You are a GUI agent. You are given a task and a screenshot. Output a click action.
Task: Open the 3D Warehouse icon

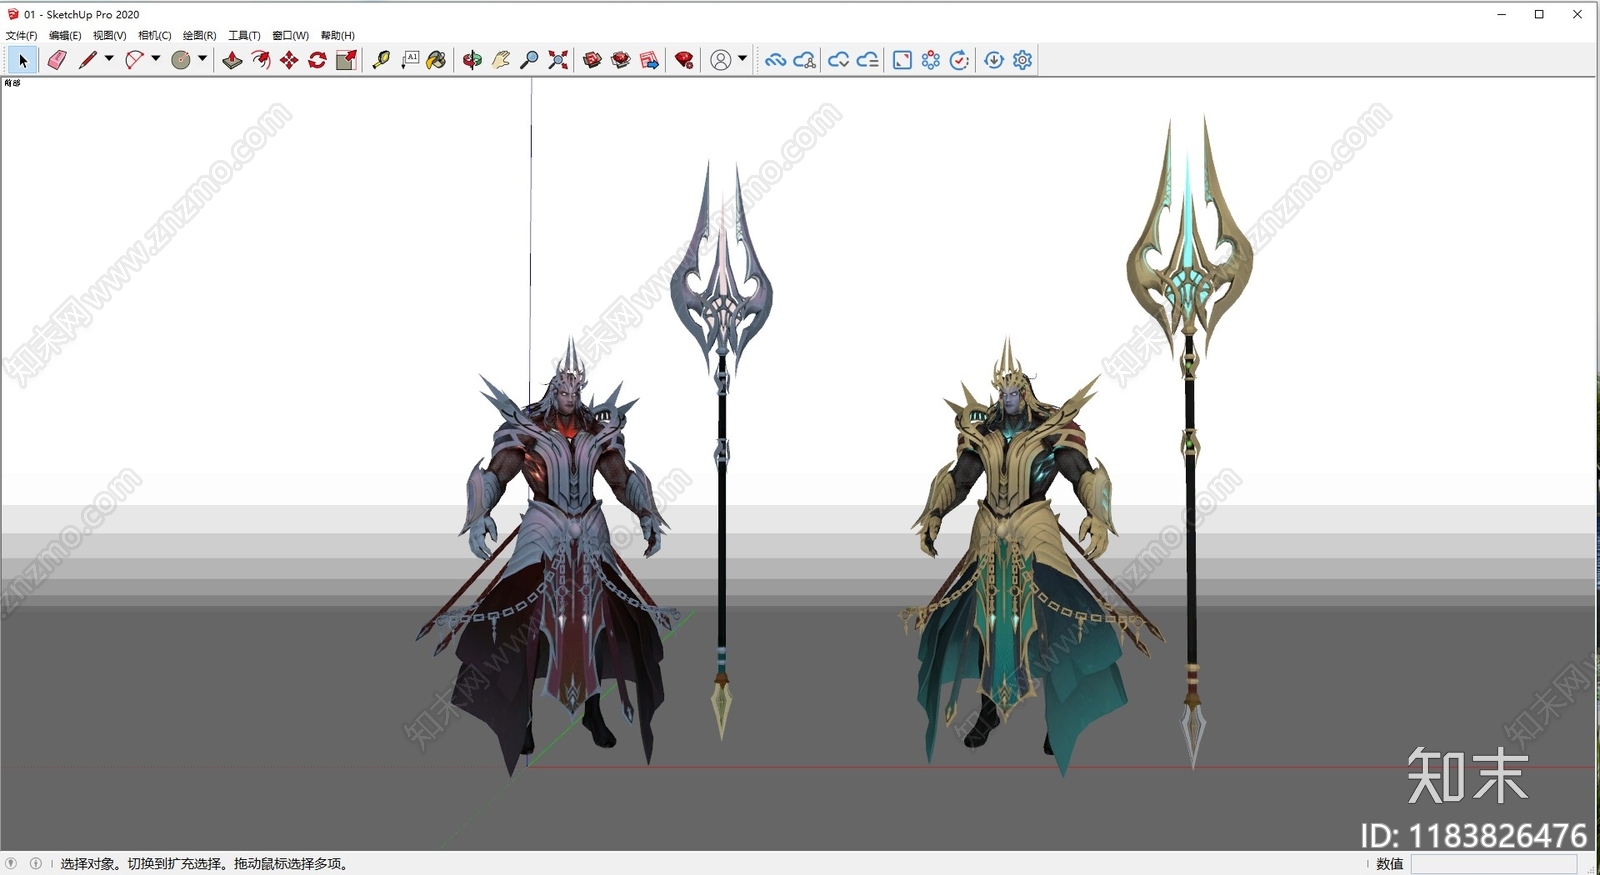coord(592,60)
